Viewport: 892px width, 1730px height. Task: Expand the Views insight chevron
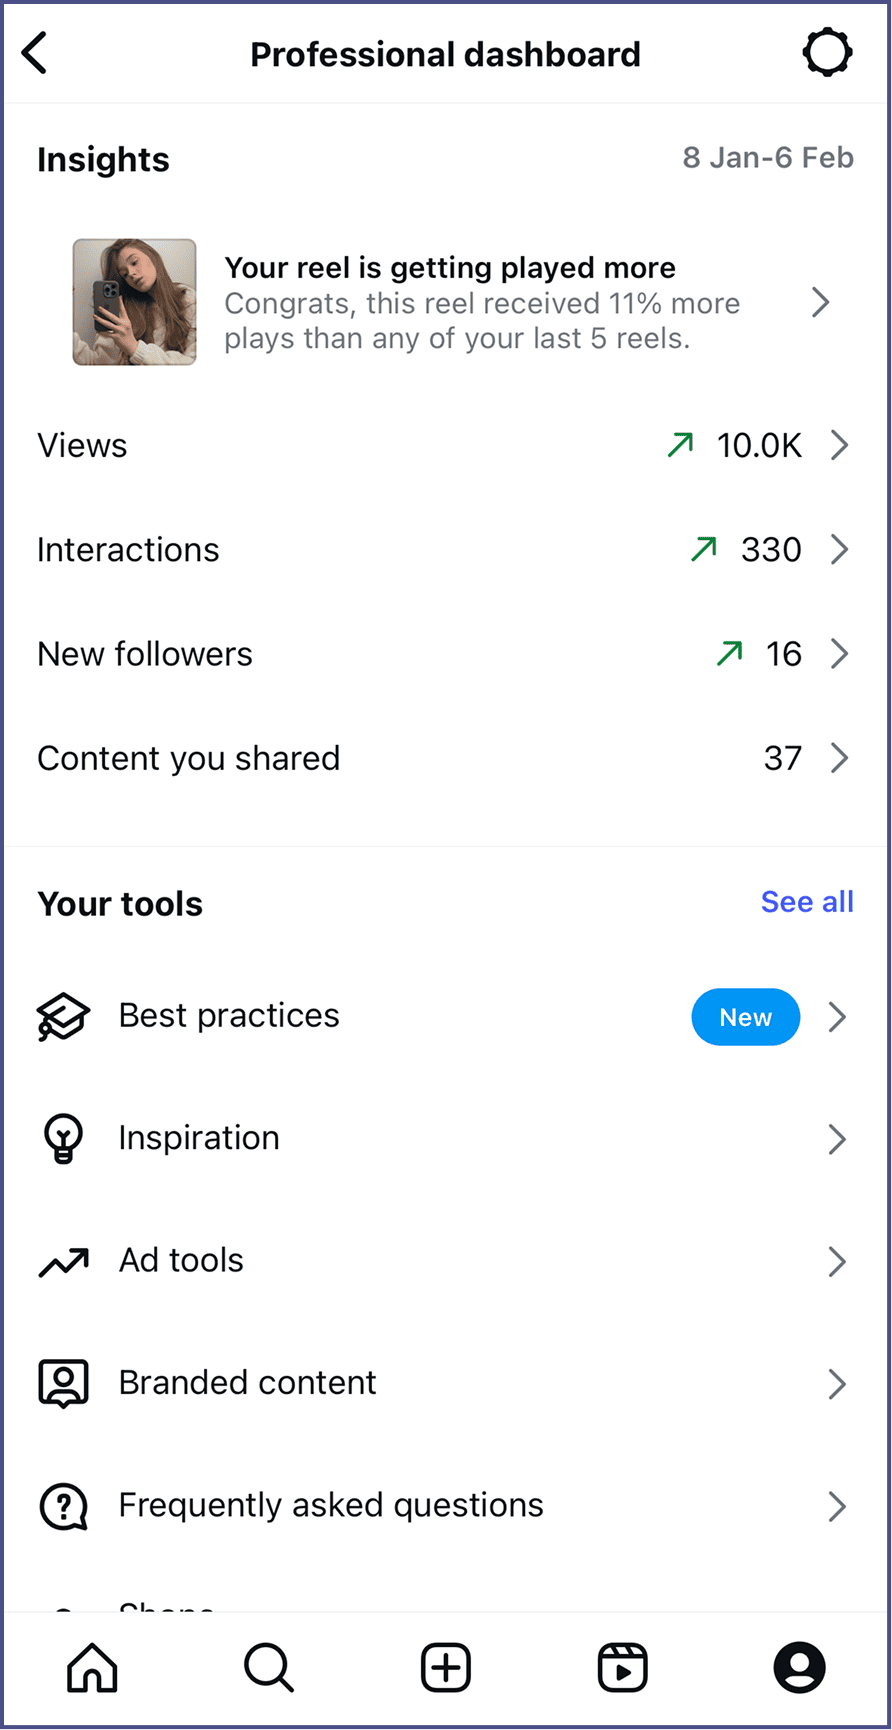839,445
